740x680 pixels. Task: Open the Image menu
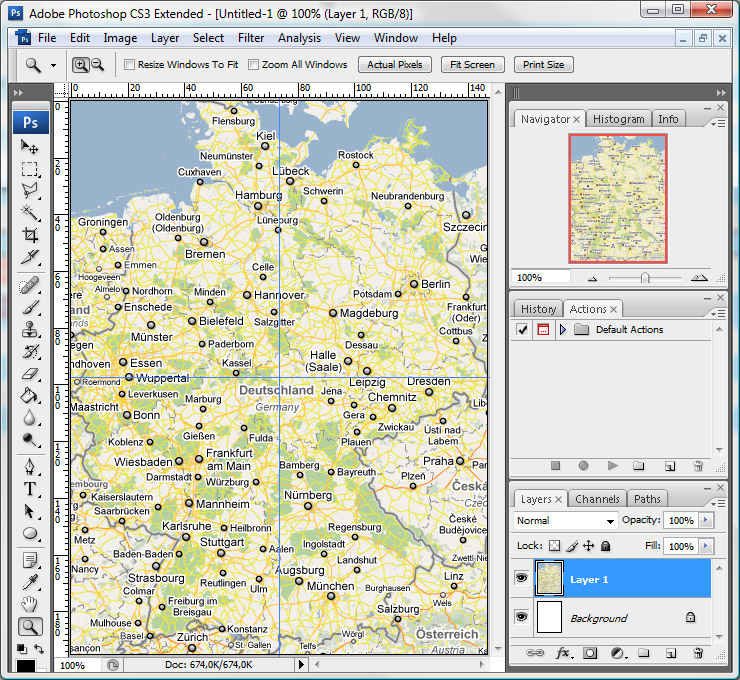pos(120,38)
